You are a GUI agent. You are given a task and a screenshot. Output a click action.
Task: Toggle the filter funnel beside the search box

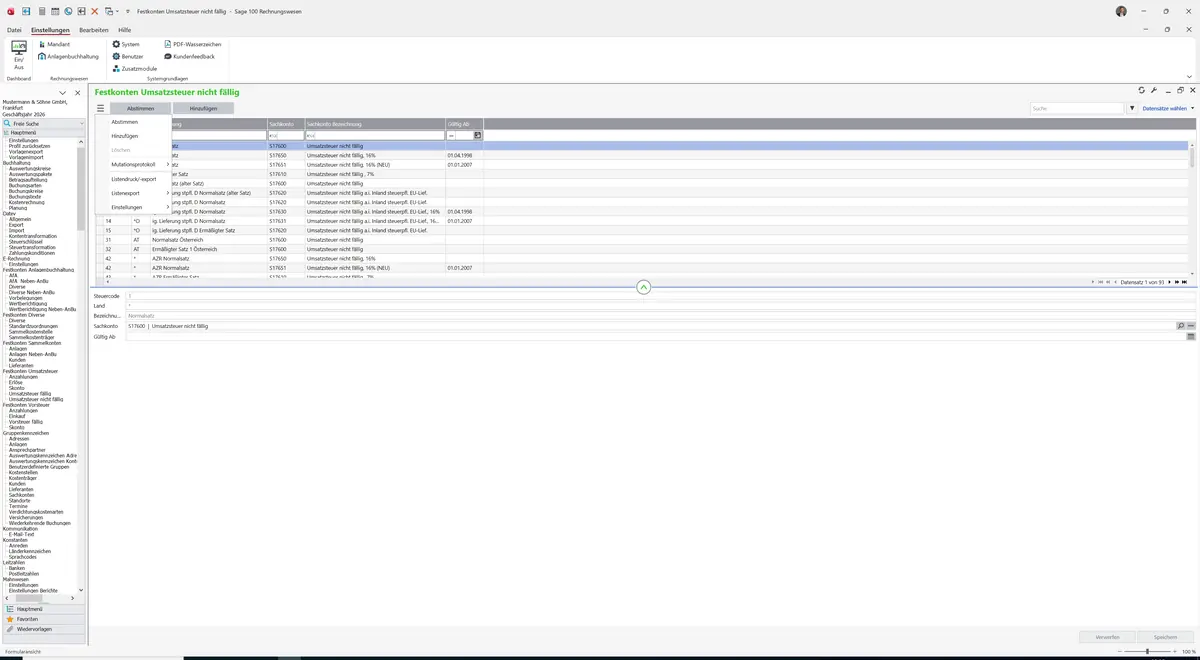[x=1132, y=108]
